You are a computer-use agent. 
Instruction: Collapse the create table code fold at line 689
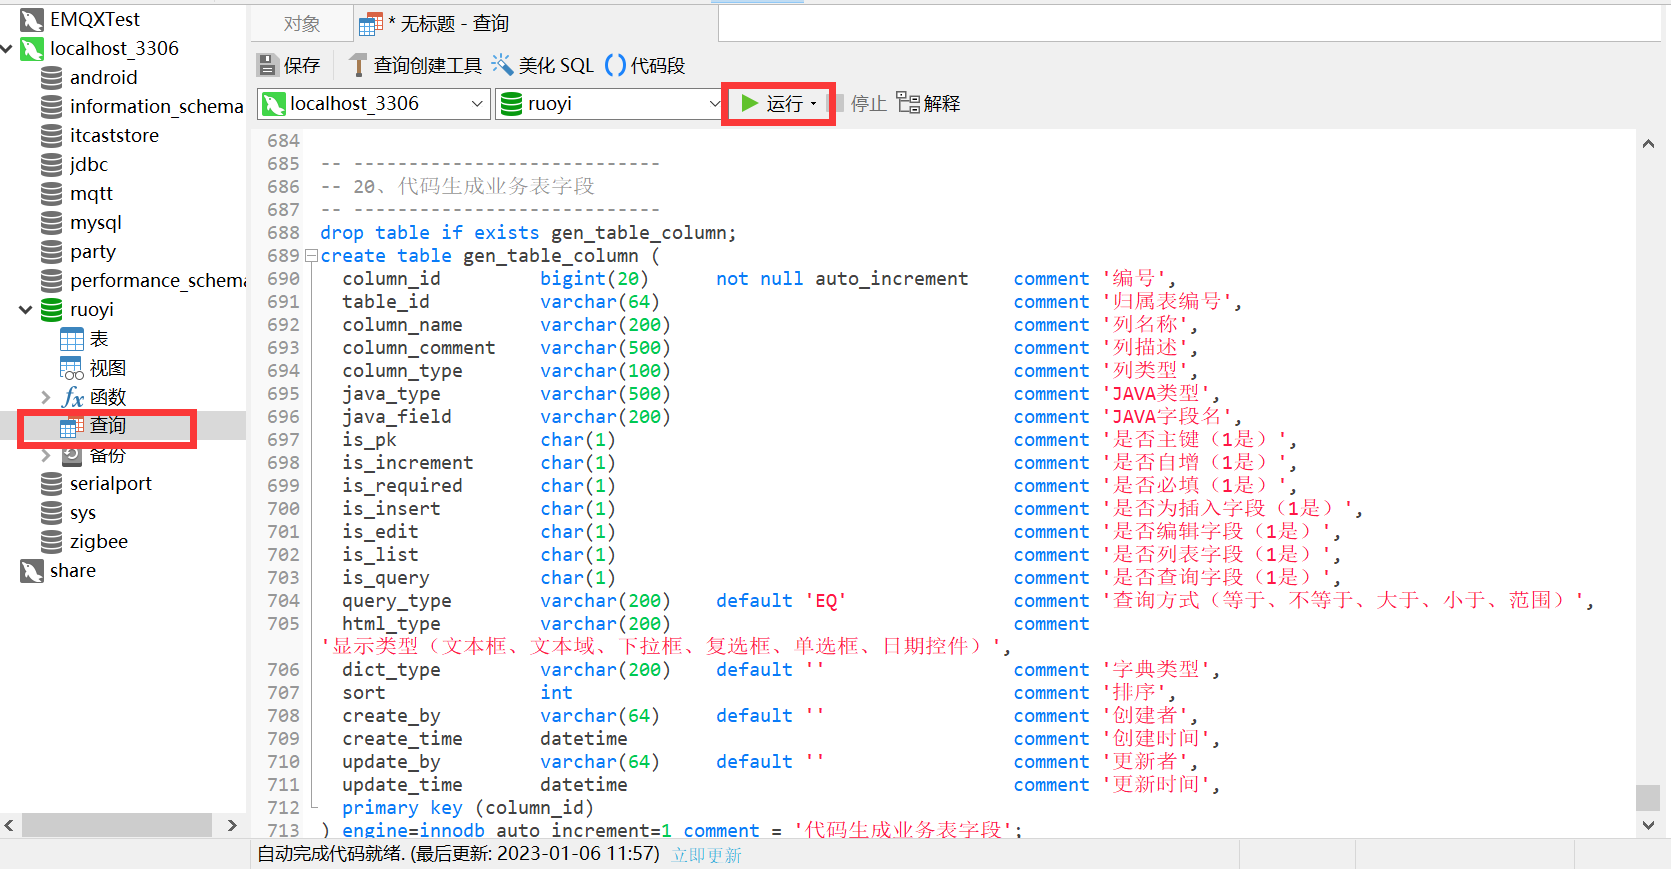click(x=311, y=256)
